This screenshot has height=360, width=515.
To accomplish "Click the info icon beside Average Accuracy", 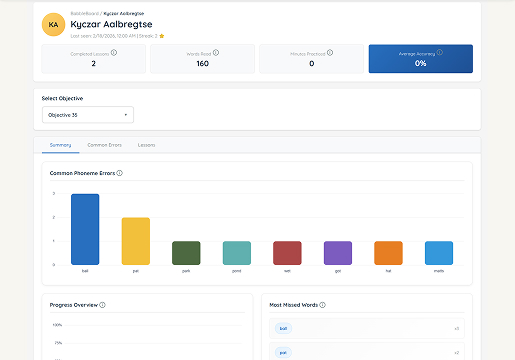I will pos(440,52).
